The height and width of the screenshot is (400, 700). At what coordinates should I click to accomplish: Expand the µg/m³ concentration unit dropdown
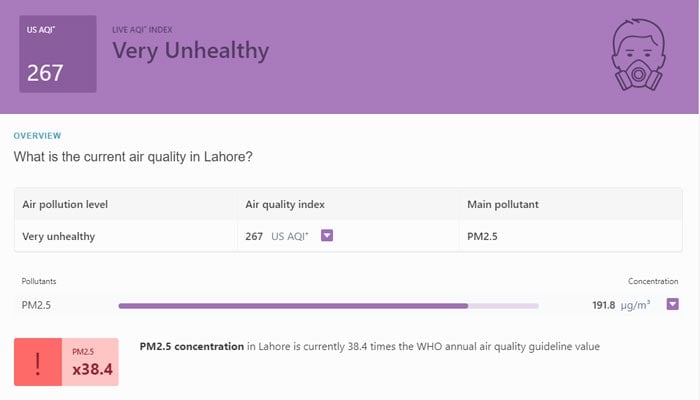pyautogui.click(x=673, y=304)
